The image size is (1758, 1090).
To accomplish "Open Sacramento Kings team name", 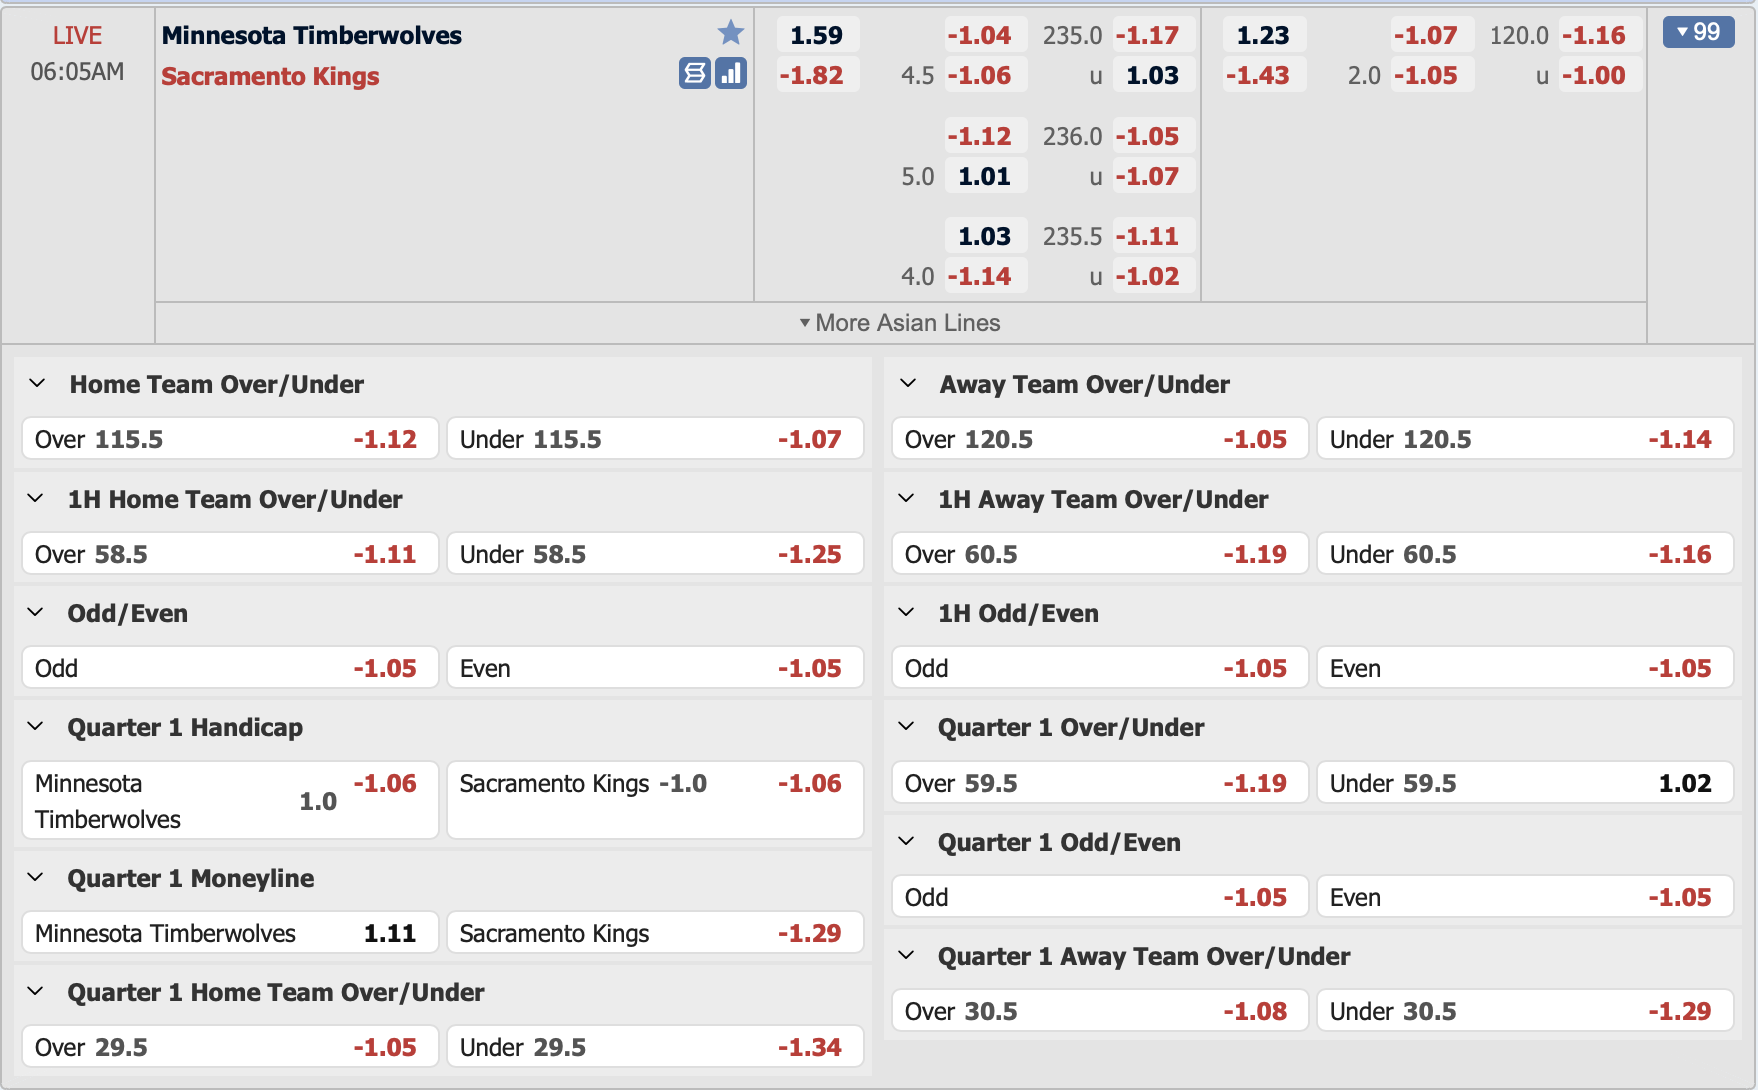I will 270,76.
